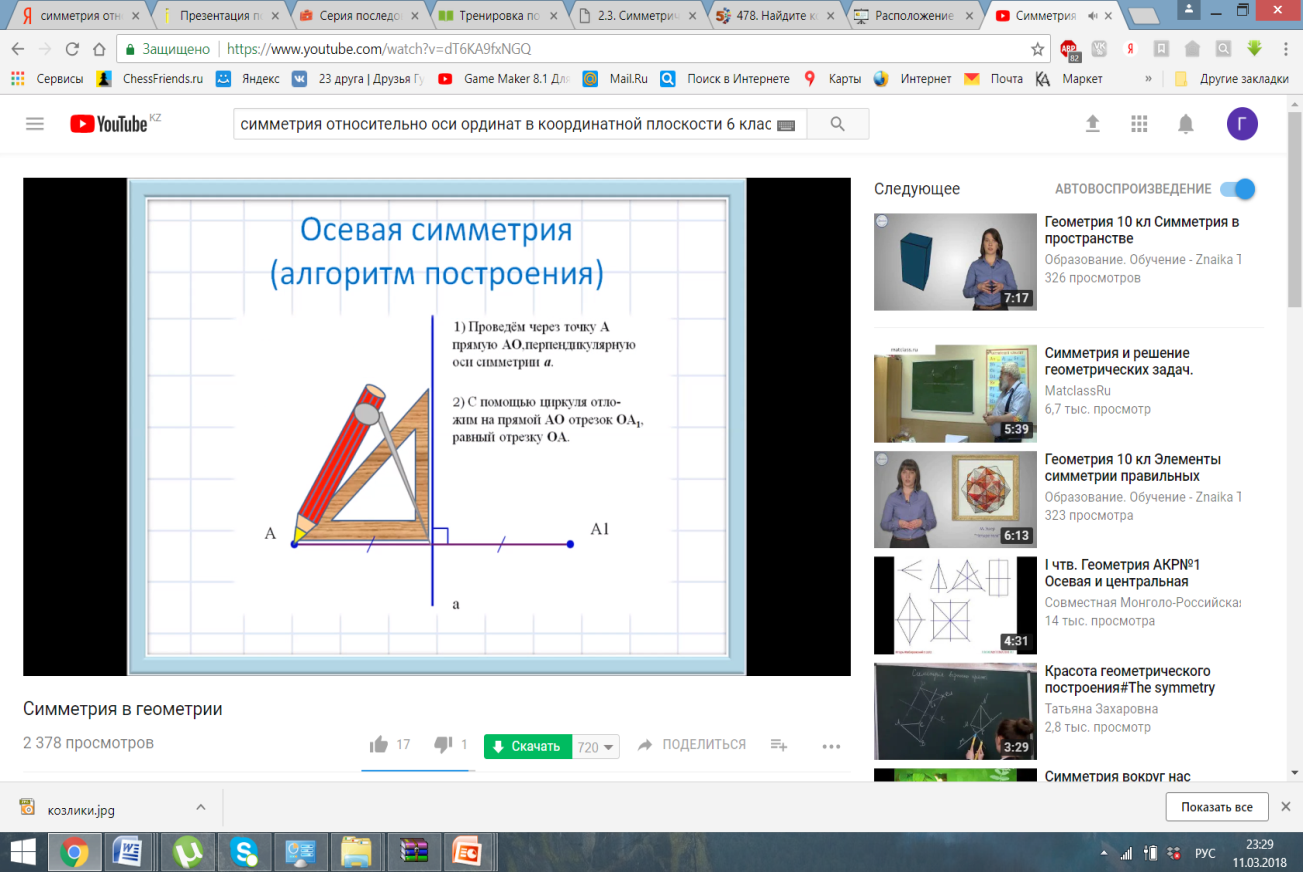This screenshot has width=1303, height=872.
Task: Switch to the Тренировка browser tab
Action: coord(495,16)
